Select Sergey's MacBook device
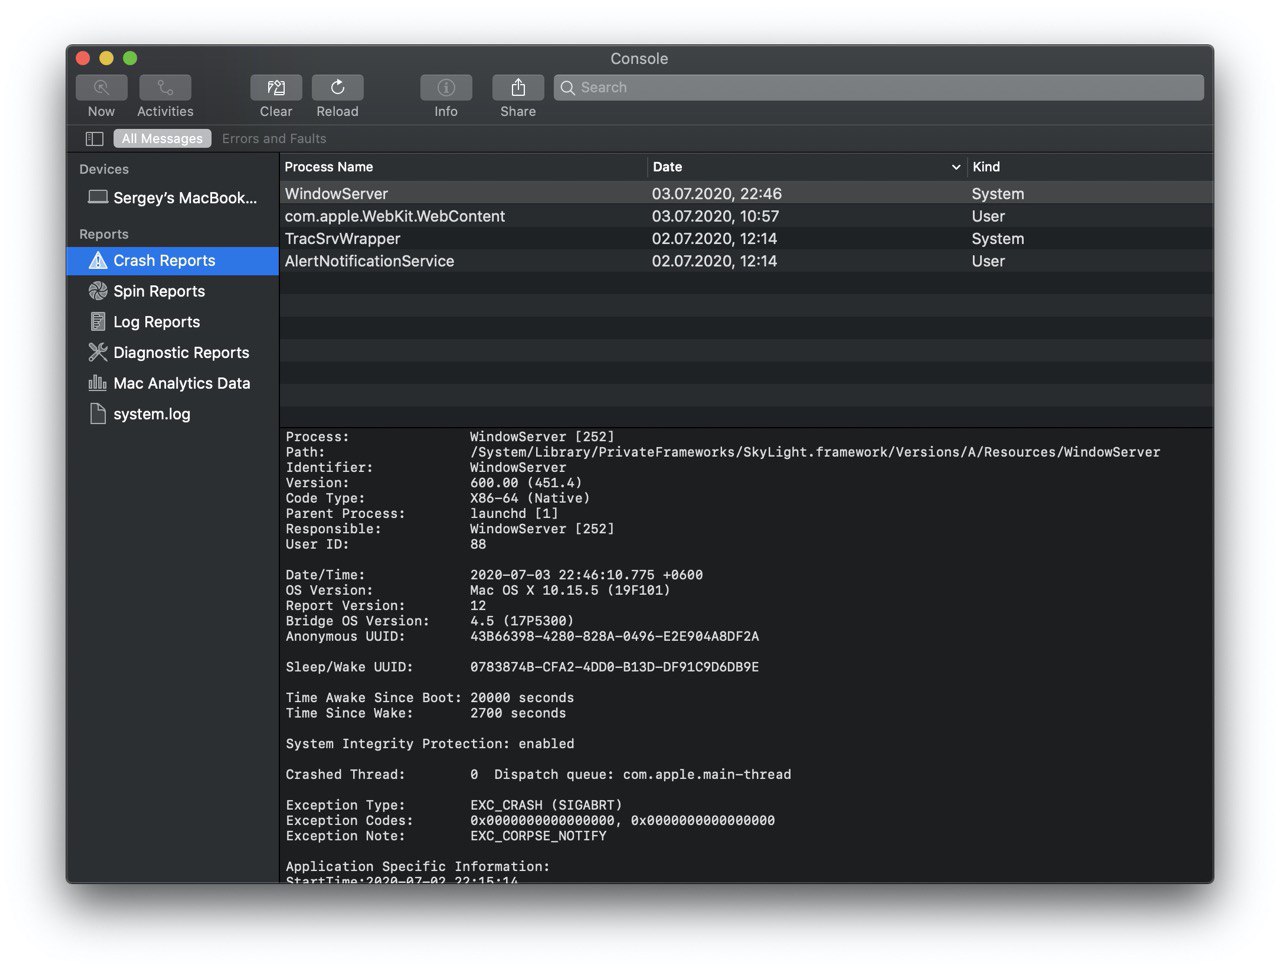 pos(172,198)
